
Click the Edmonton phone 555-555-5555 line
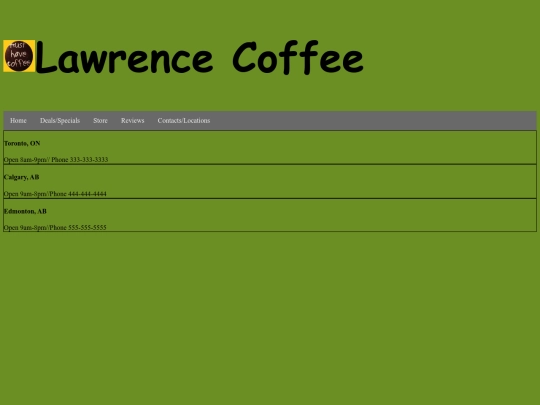[55, 227]
